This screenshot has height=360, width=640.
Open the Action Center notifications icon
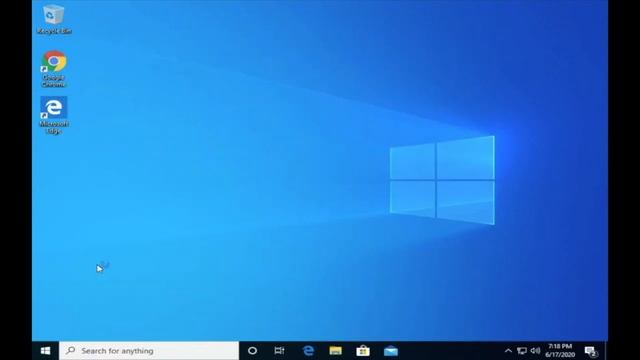[x=591, y=351]
